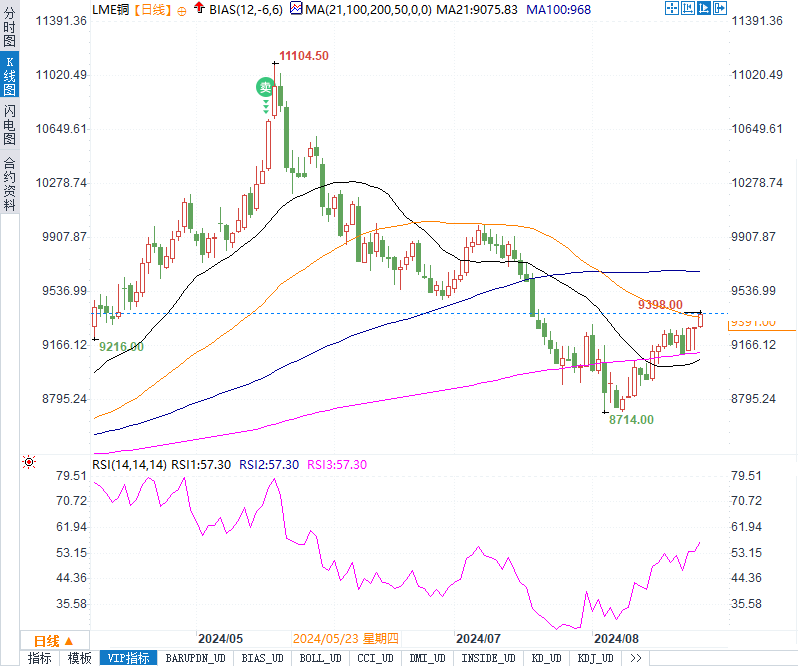Click the red arrow BIAS indicator icon
Viewport: 798px width, 666px height.
[x=199, y=9]
